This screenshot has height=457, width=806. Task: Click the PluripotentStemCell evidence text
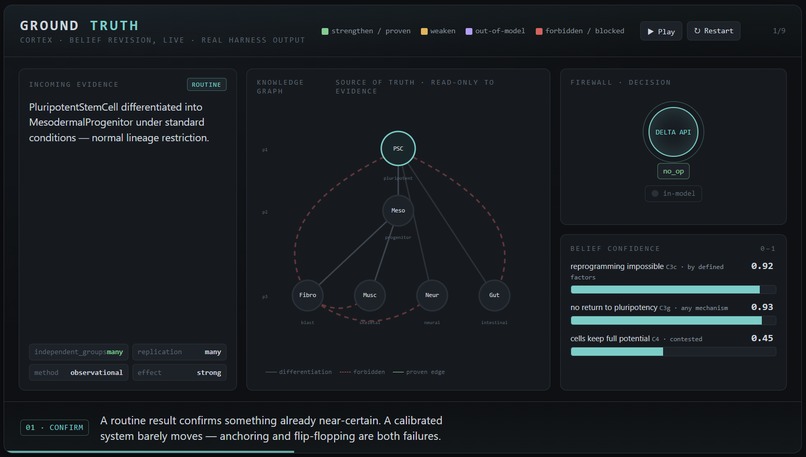[x=119, y=122]
